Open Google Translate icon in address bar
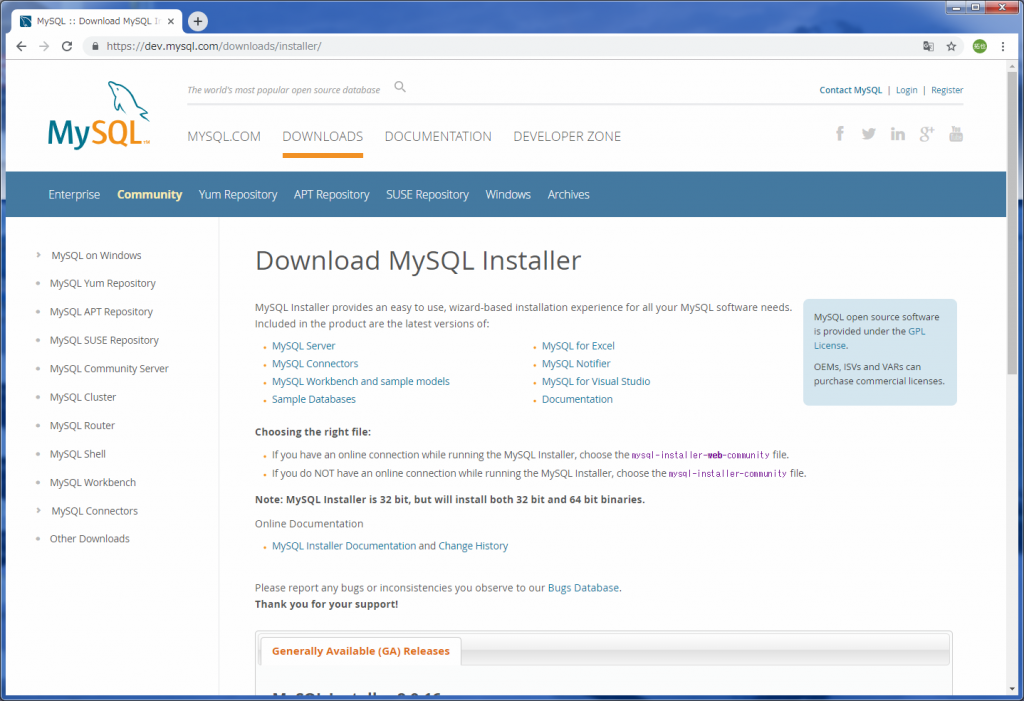 tap(928, 46)
